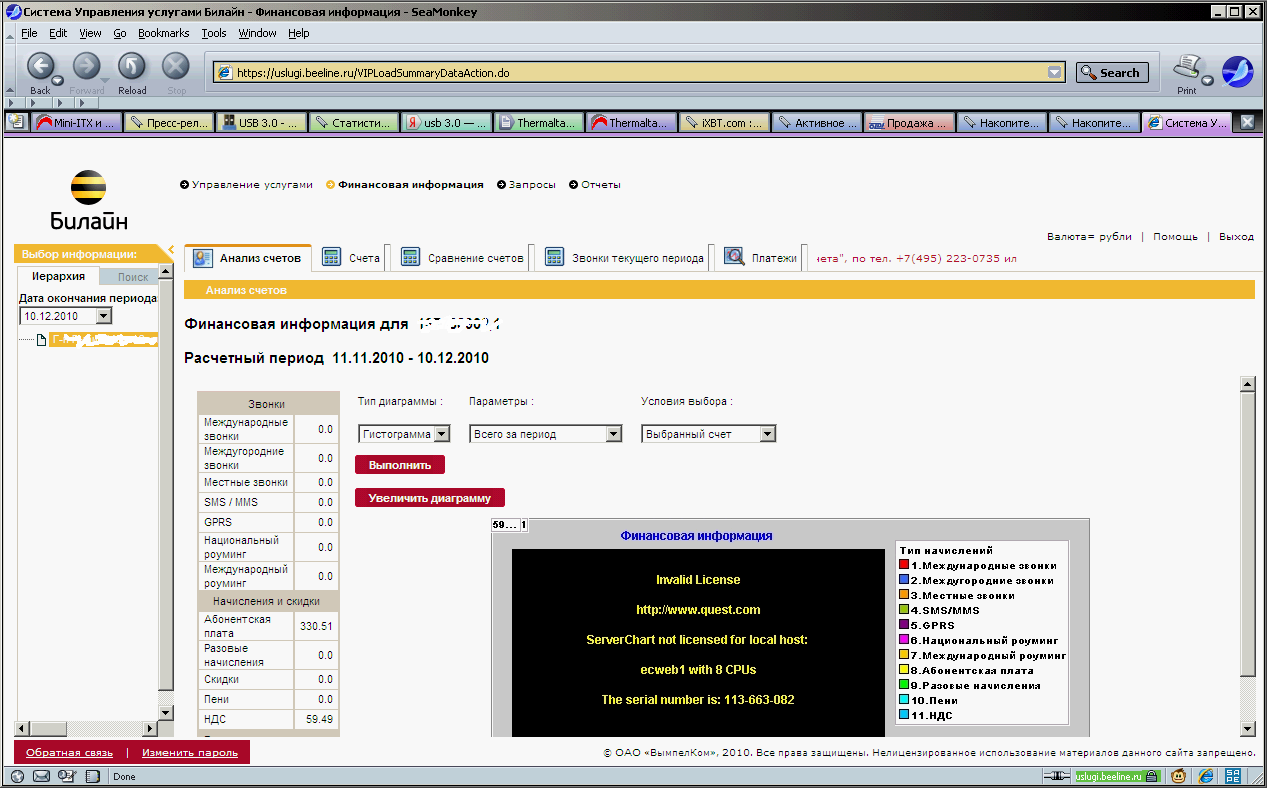Click the red Международные звонки legend swatch

point(904,565)
